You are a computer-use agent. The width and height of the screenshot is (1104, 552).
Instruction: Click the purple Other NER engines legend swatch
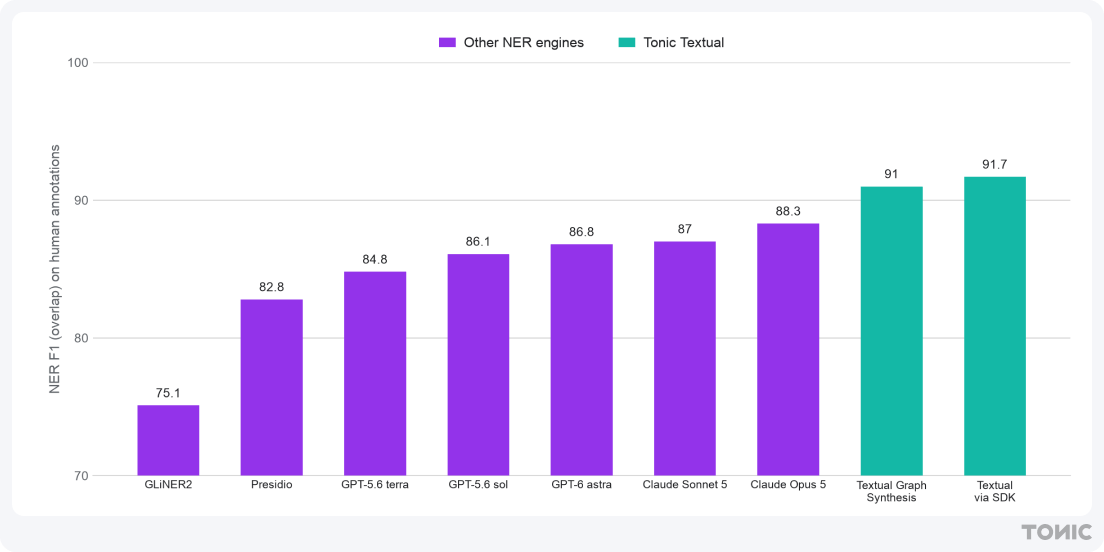[x=448, y=42]
